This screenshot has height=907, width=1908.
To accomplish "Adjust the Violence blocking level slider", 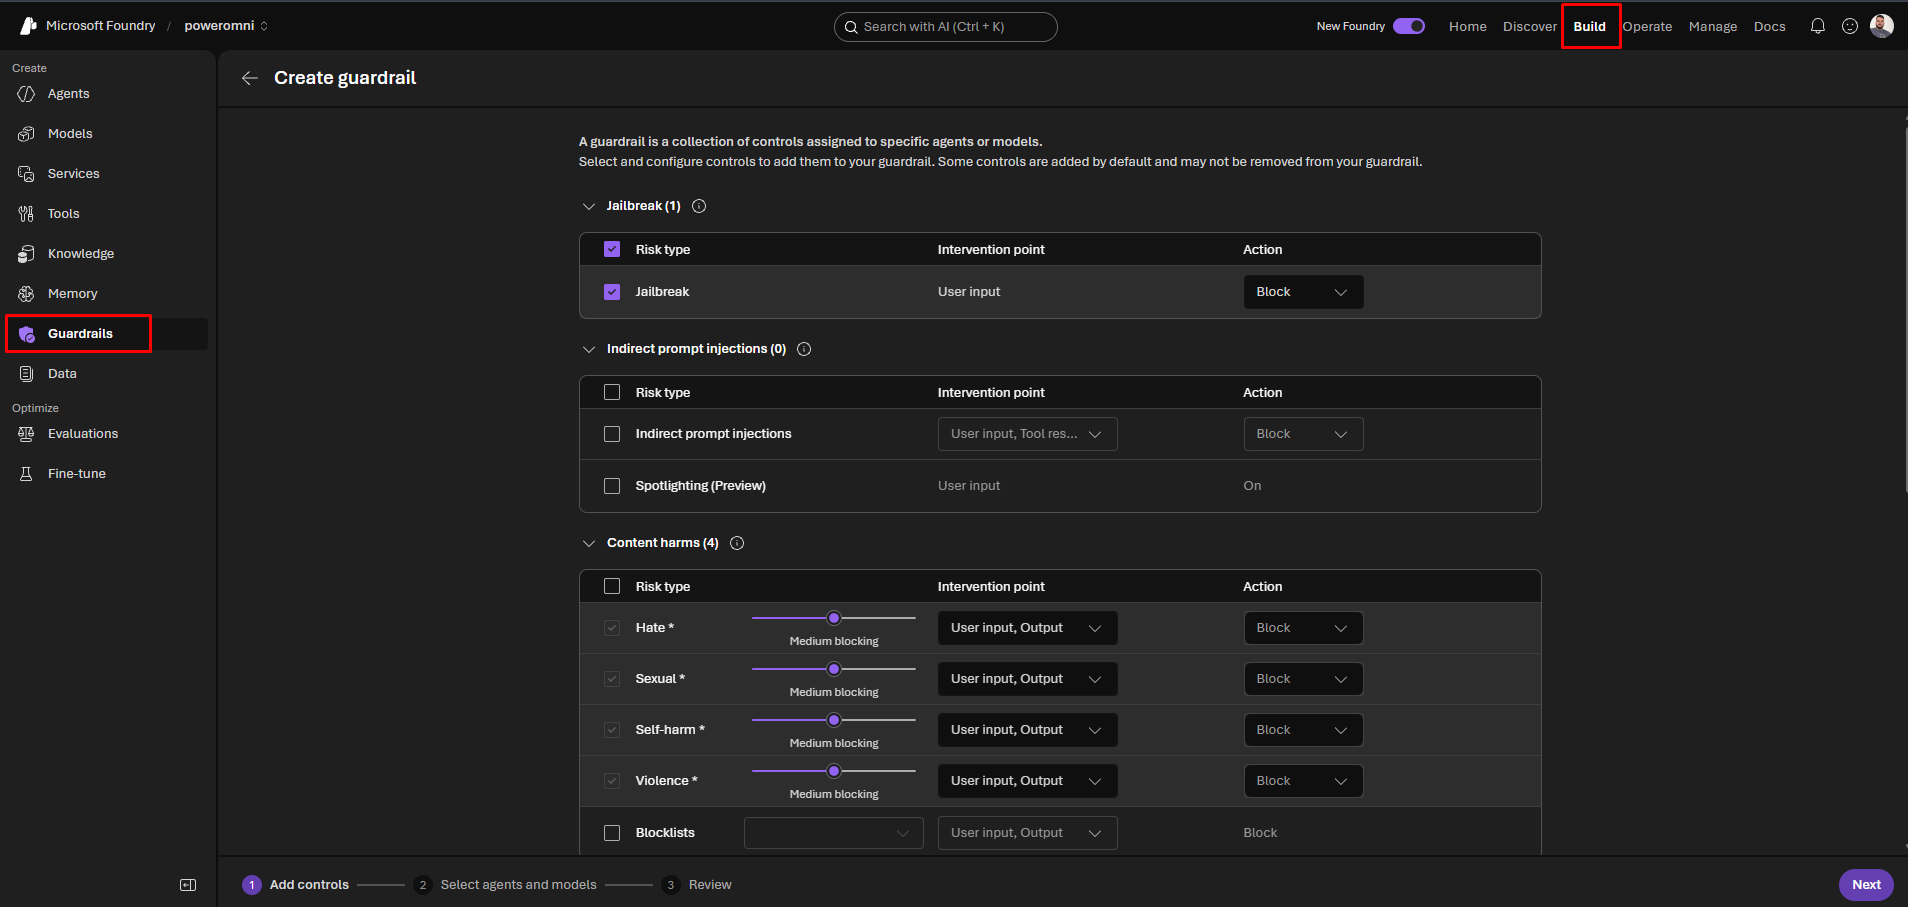I will [x=834, y=771].
